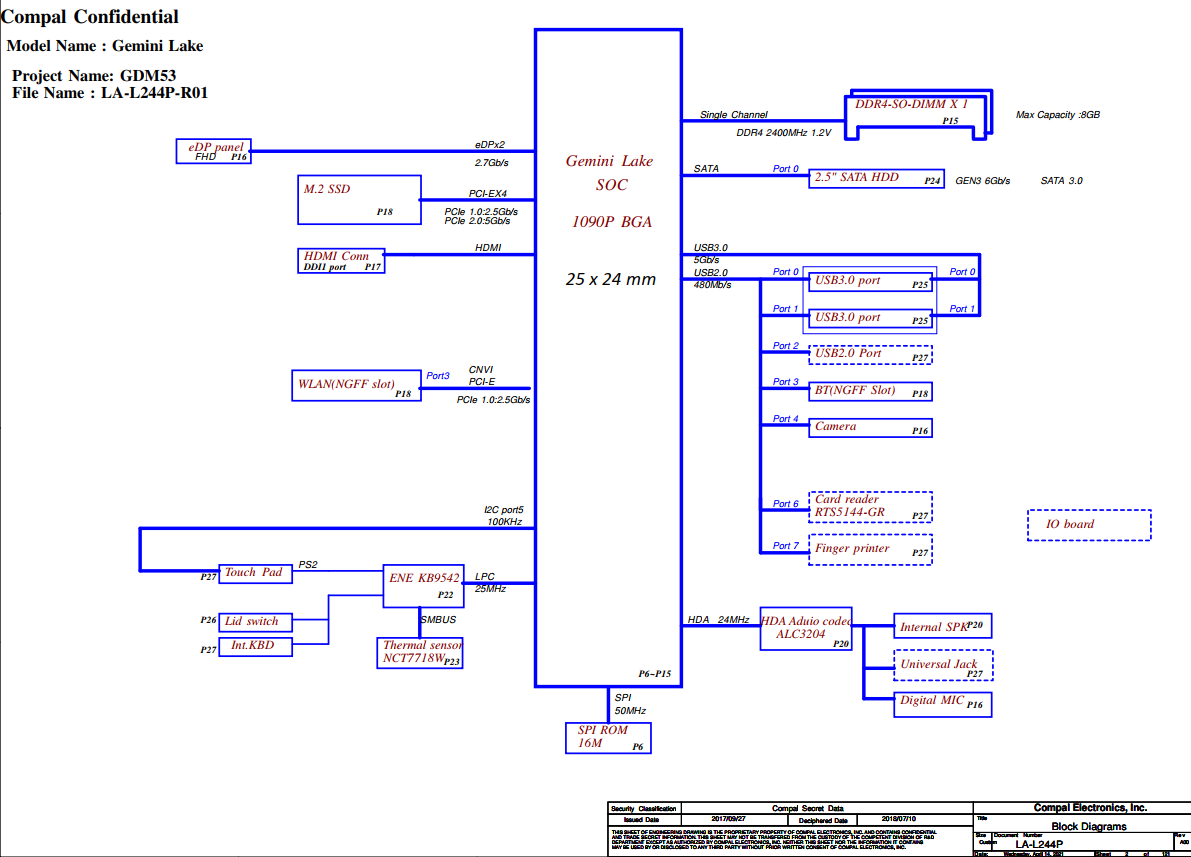
Task: Select the "SATA 3.0" note
Action: click(1062, 181)
